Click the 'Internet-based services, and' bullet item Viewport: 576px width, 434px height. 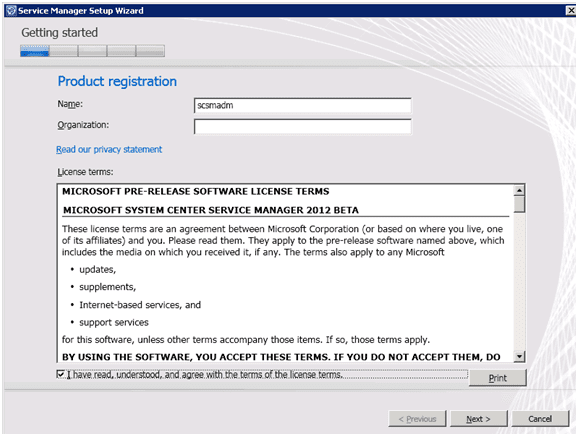pyautogui.click(x=140, y=305)
